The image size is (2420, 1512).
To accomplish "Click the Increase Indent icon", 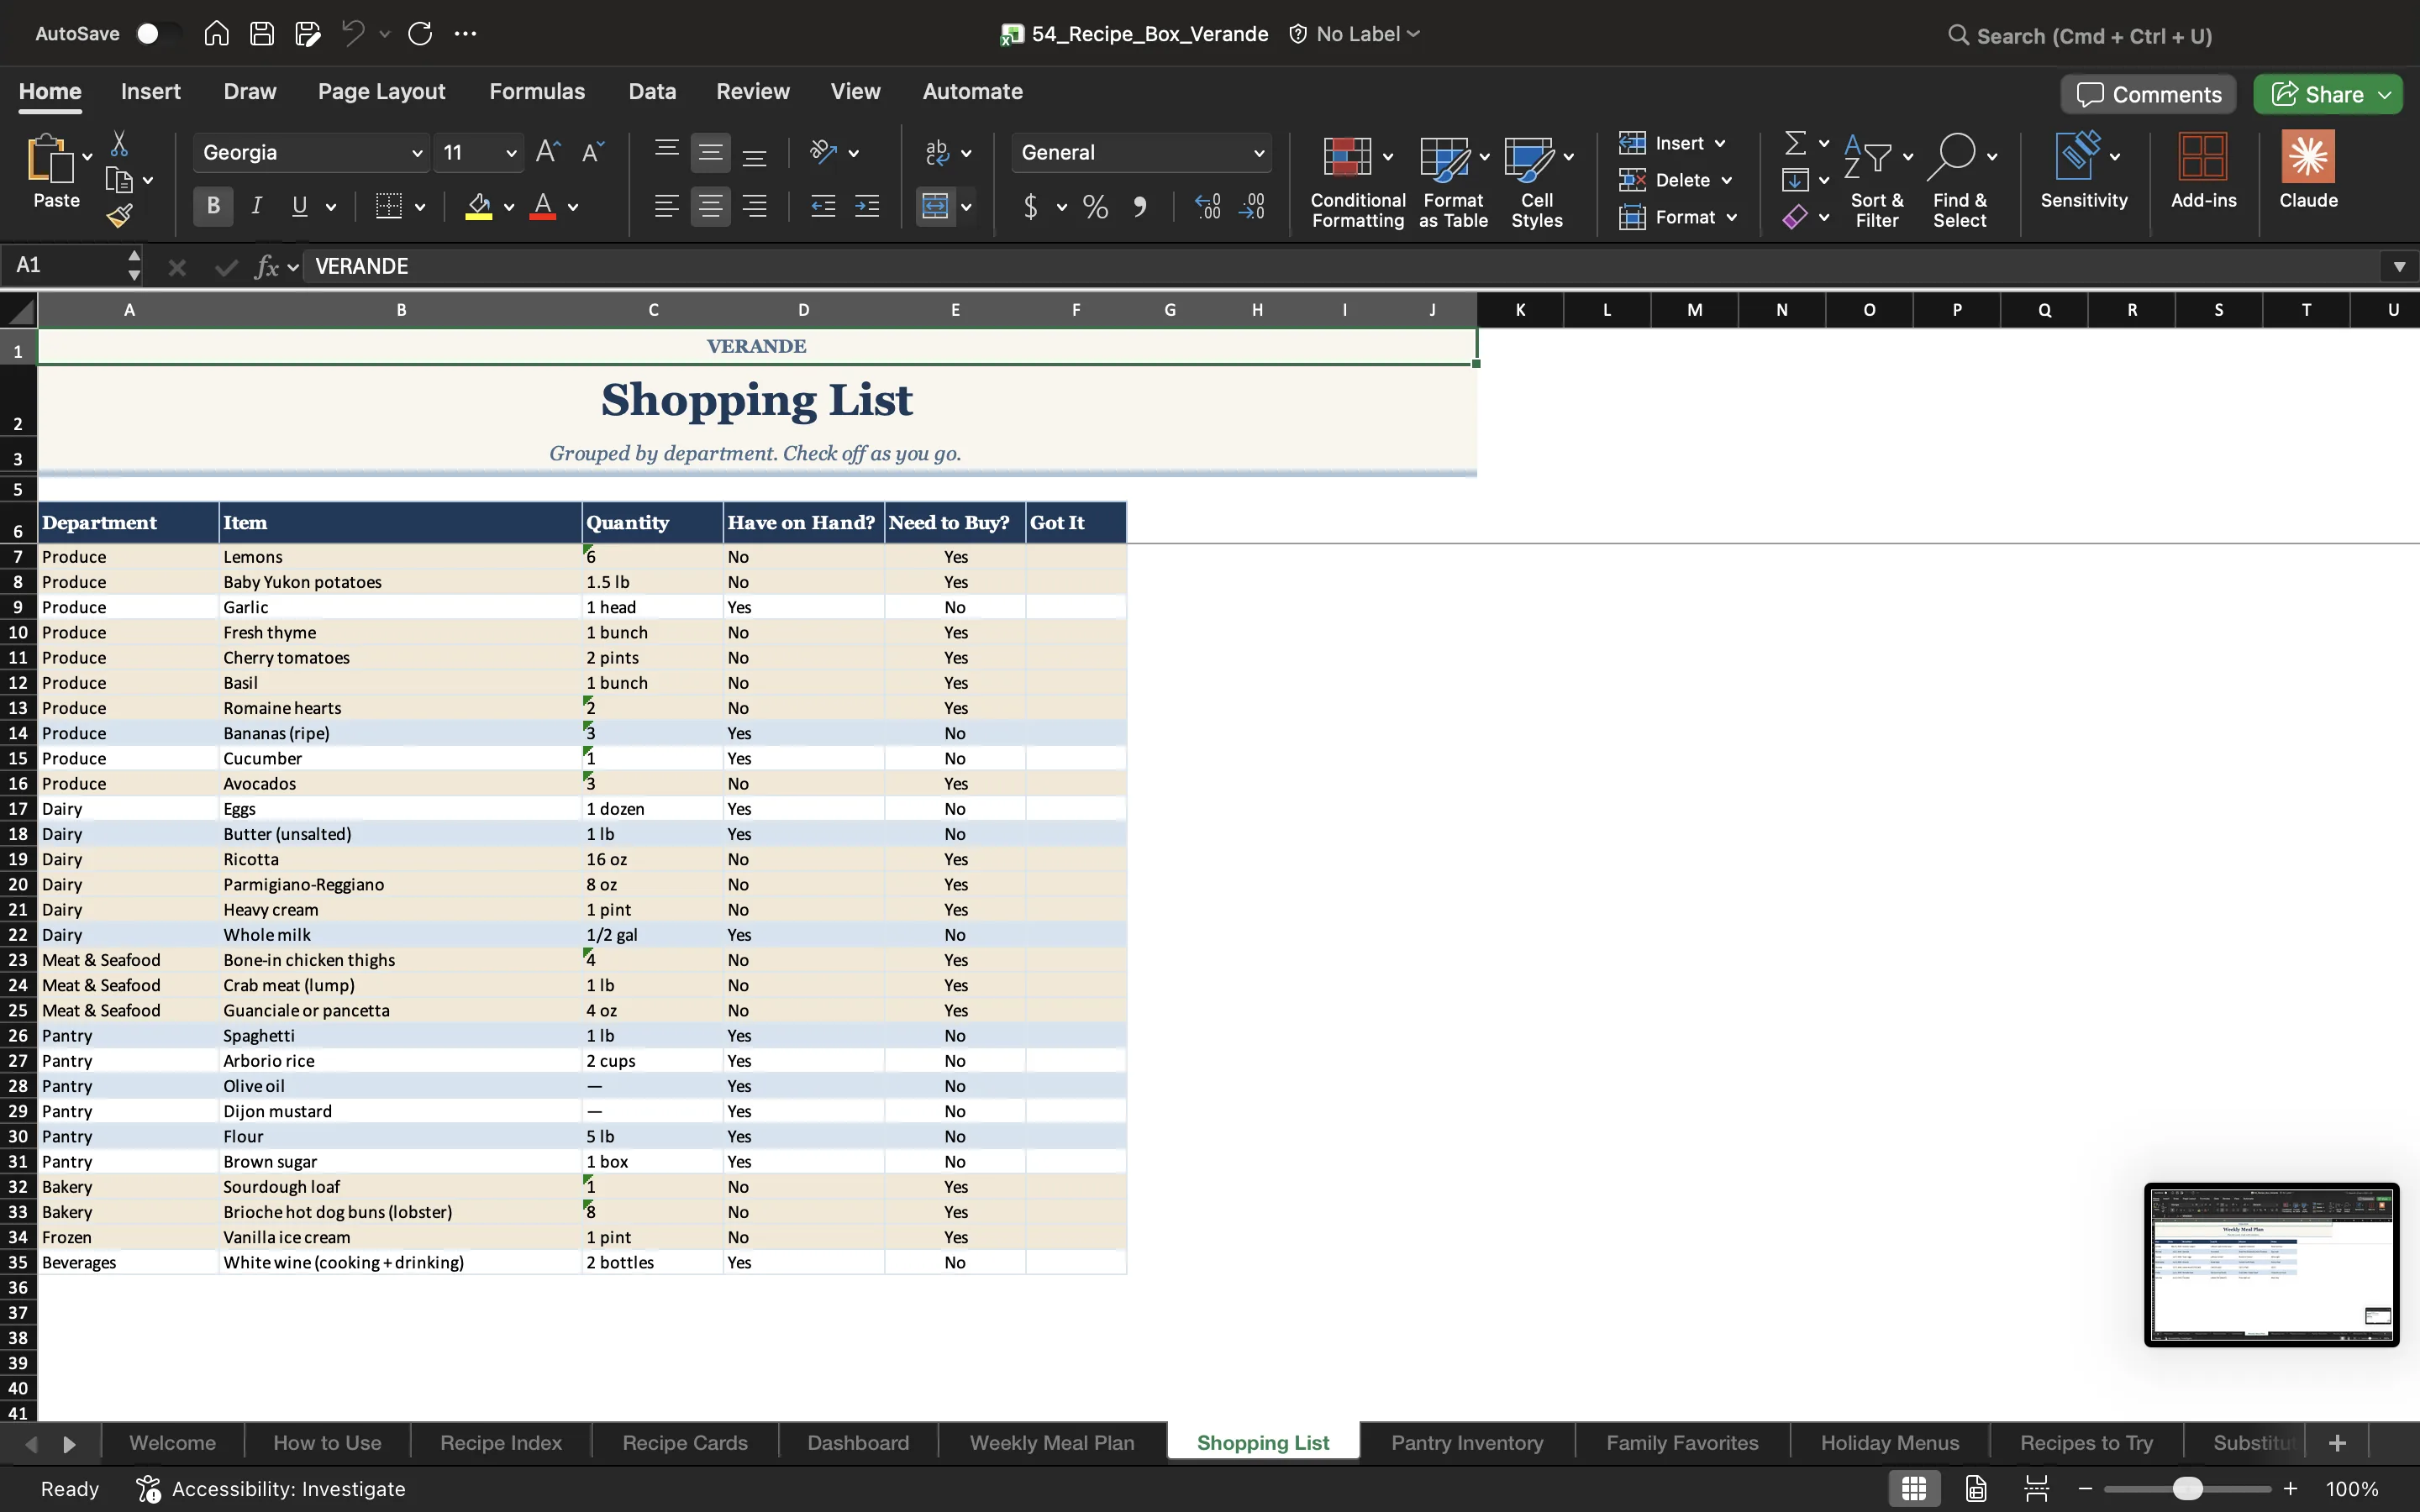I will [867, 207].
